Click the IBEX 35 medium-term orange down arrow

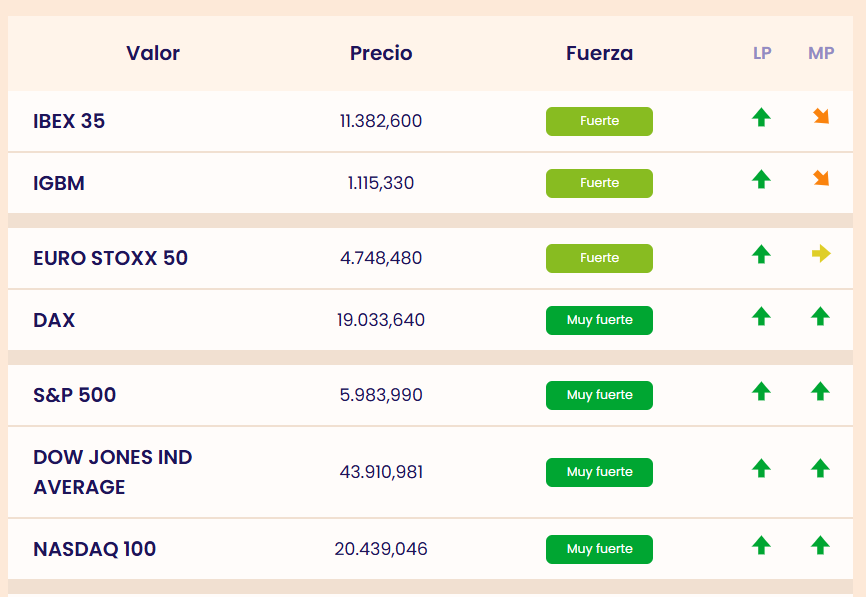pyautogui.click(x=821, y=117)
